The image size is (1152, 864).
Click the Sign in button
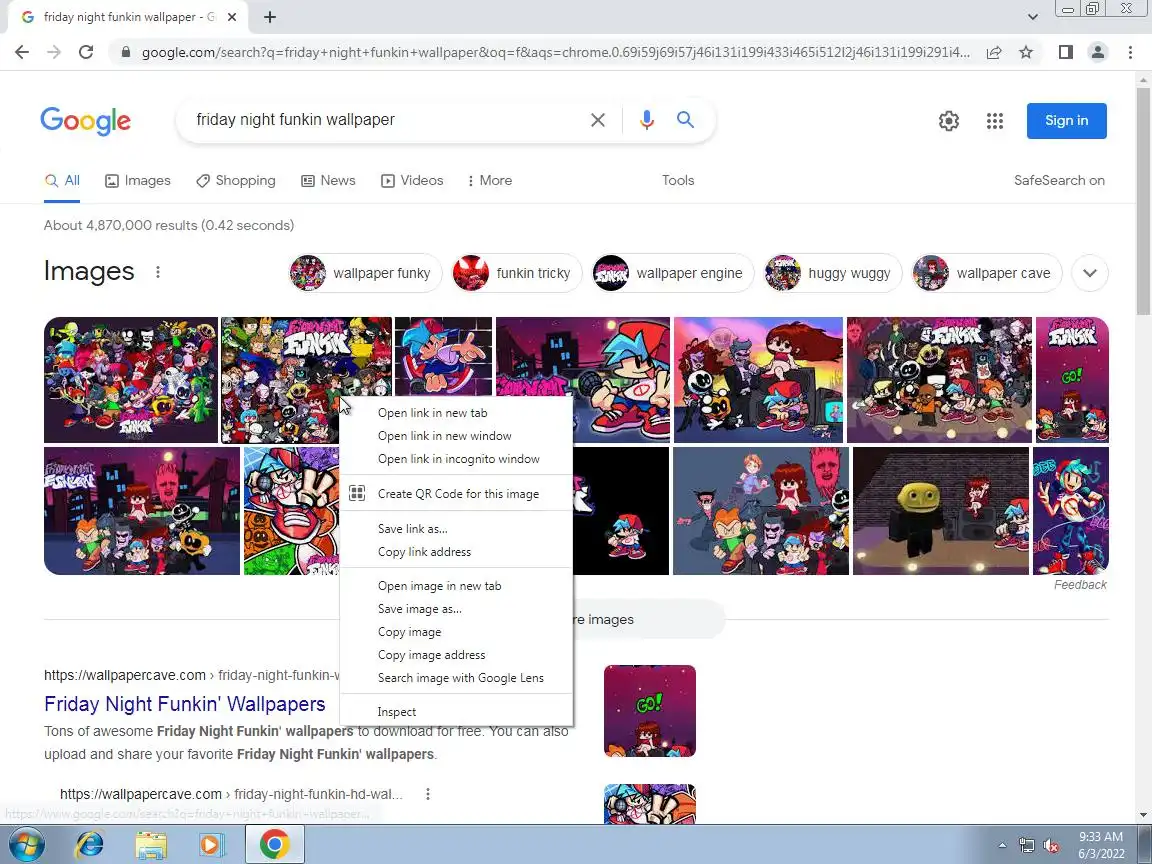1067,120
